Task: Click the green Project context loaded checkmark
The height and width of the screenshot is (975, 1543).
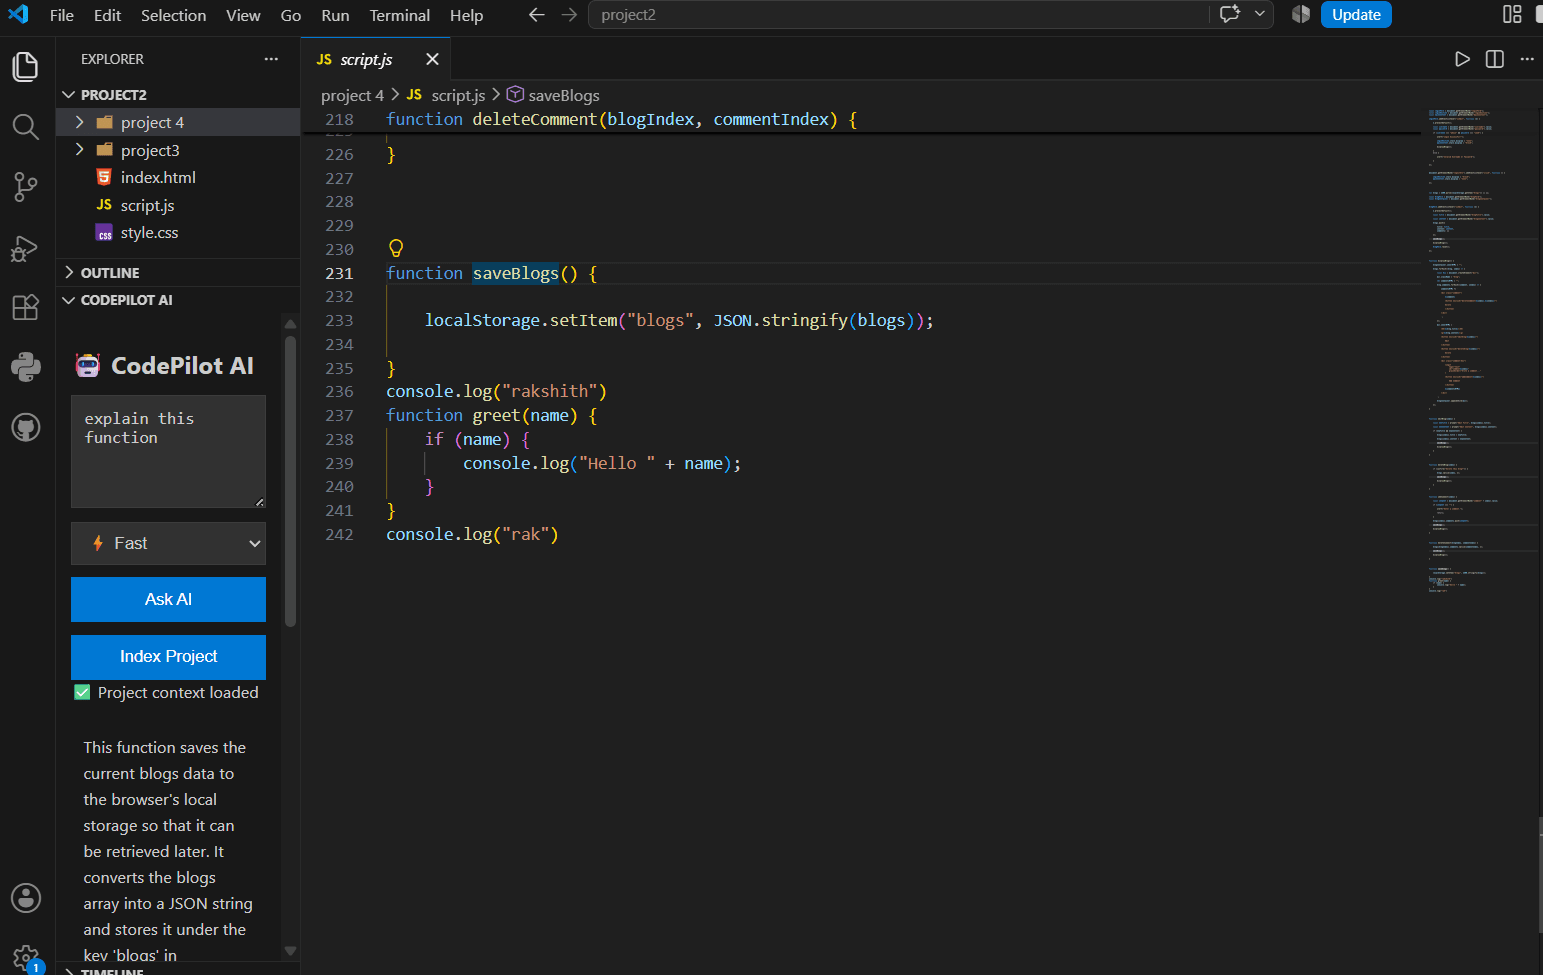Action: (x=82, y=692)
